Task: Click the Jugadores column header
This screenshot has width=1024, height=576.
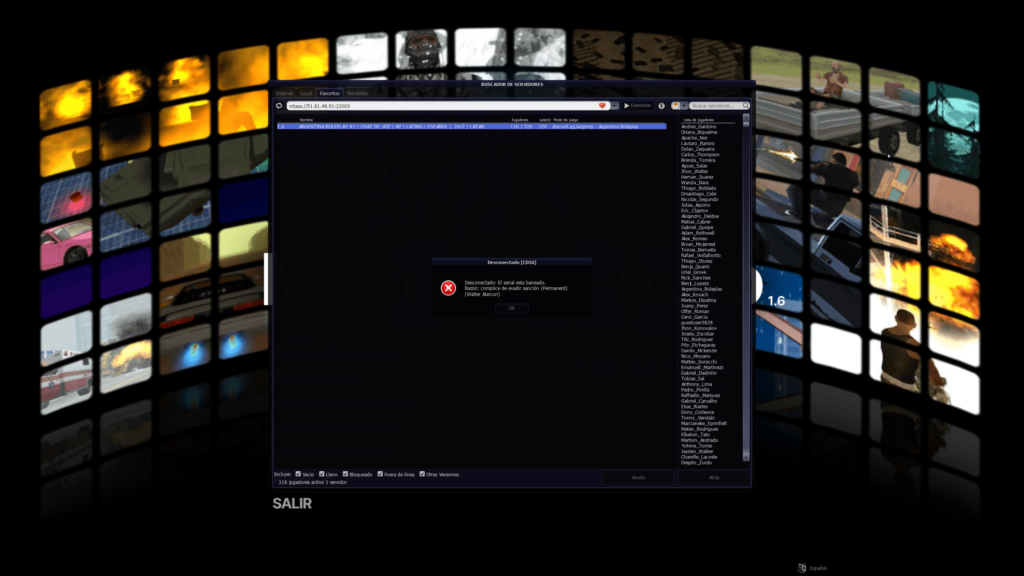Action: (520, 120)
